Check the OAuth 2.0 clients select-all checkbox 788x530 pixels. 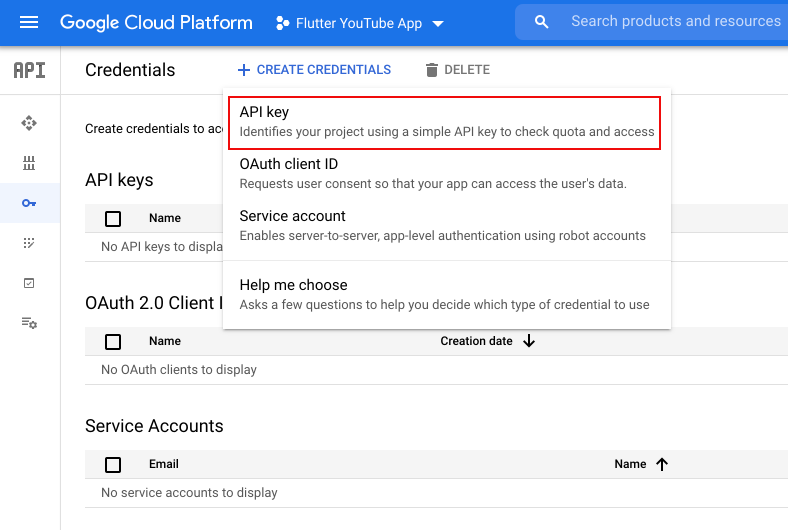click(113, 342)
